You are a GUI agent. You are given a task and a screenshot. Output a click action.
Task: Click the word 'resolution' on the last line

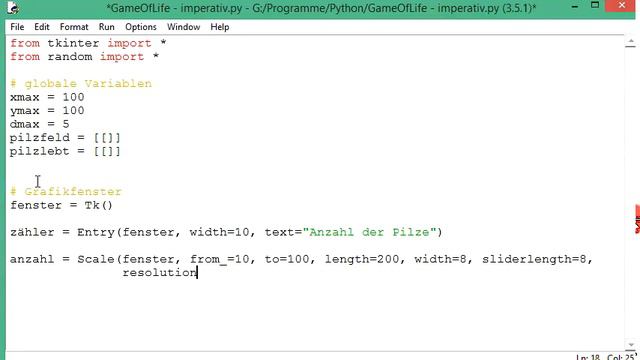(159, 273)
